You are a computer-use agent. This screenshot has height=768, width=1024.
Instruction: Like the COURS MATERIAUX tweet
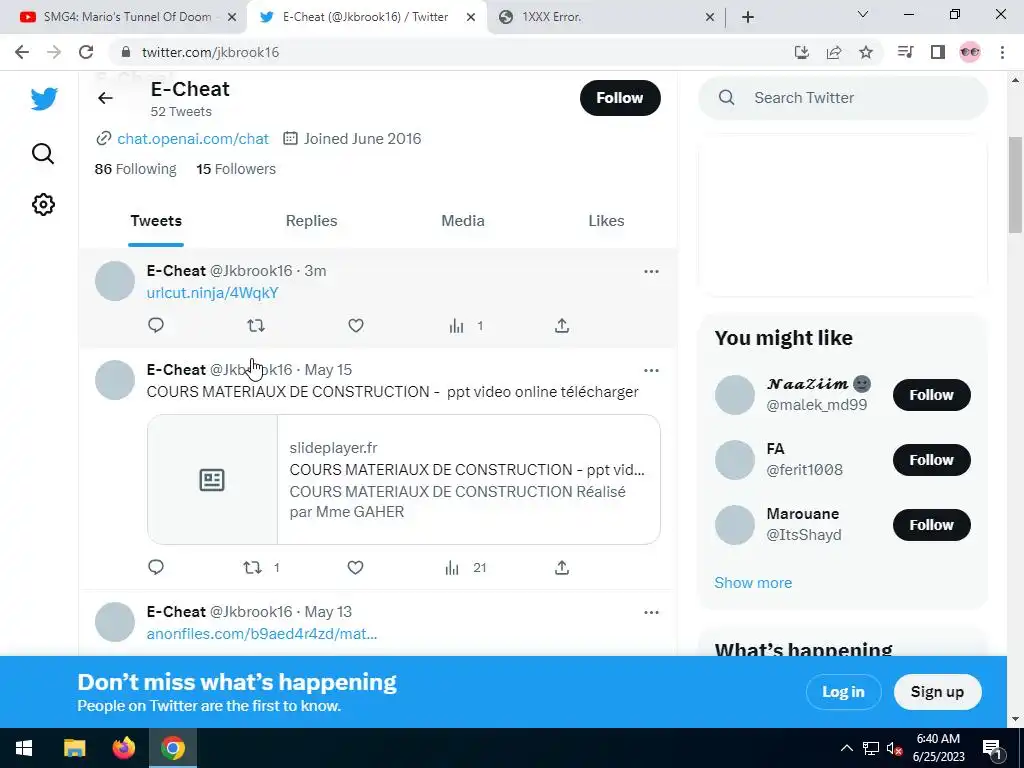[355, 568]
